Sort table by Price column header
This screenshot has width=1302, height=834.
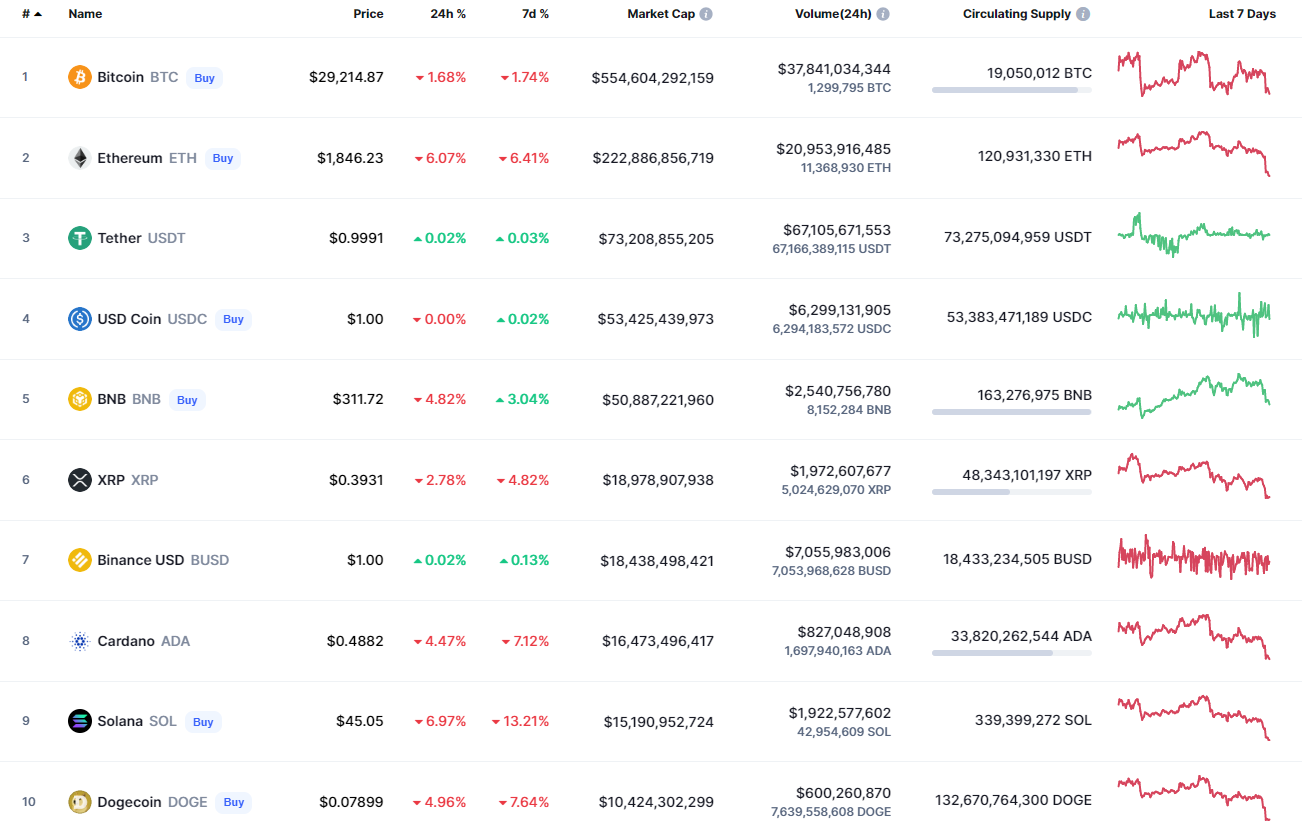click(x=368, y=14)
